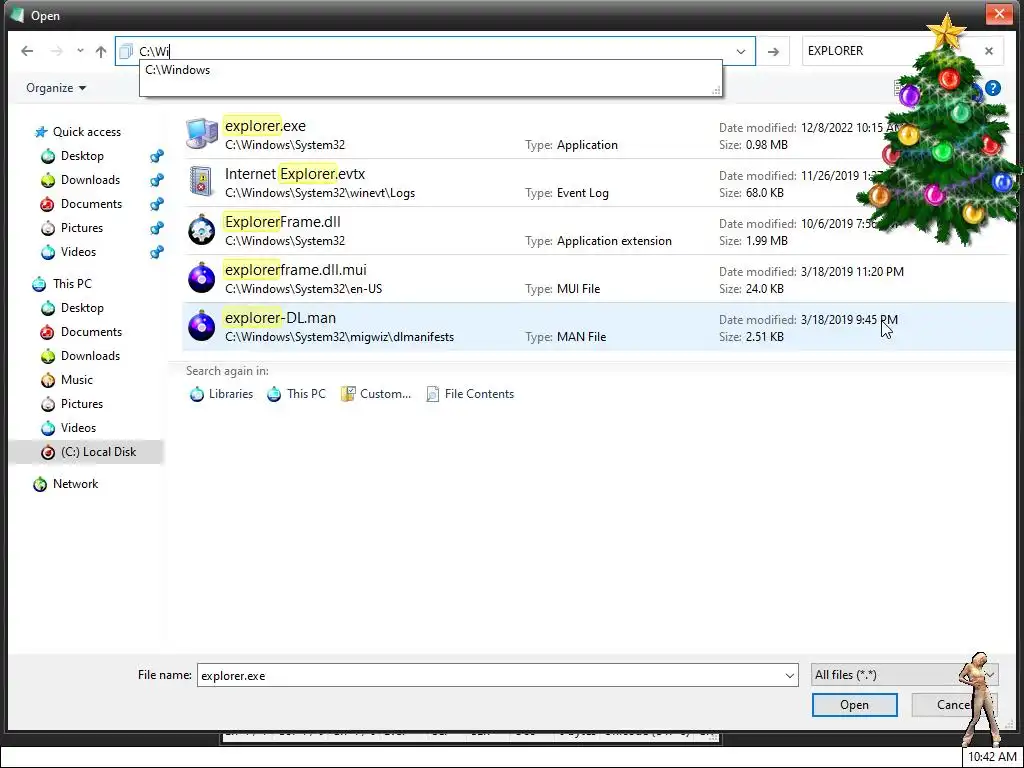The height and width of the screenshot is (768, 1024).
Task: Click pin icon next to quick access Videos
Action: (x=157, y=252)
